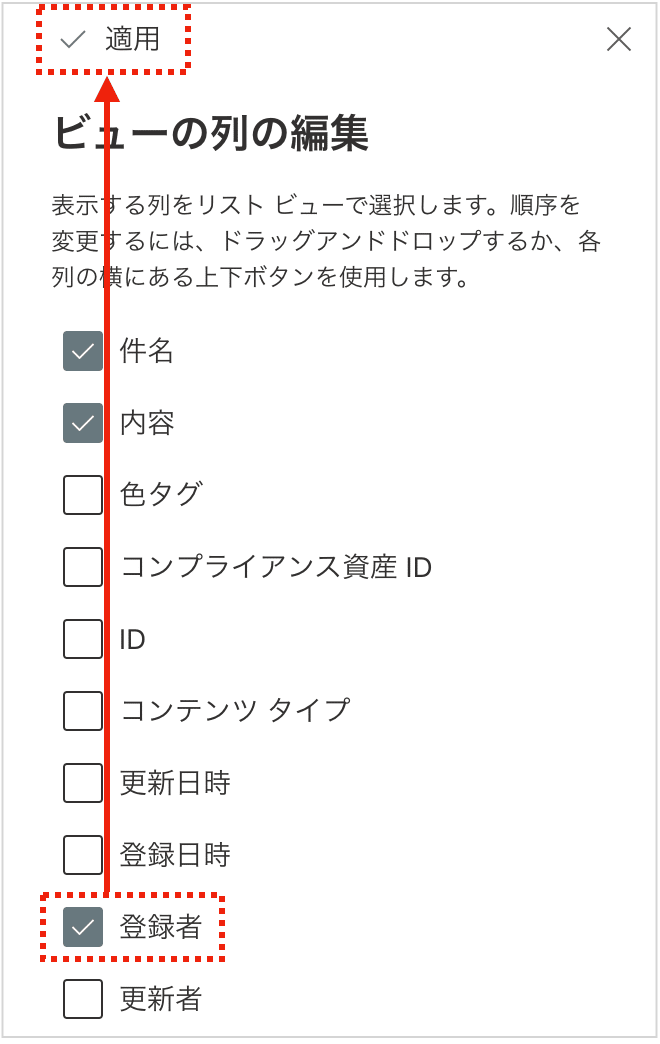660x1044 pixels.
Task: Uncheck the 件名 checkbox
Action: tap(83, 351)
